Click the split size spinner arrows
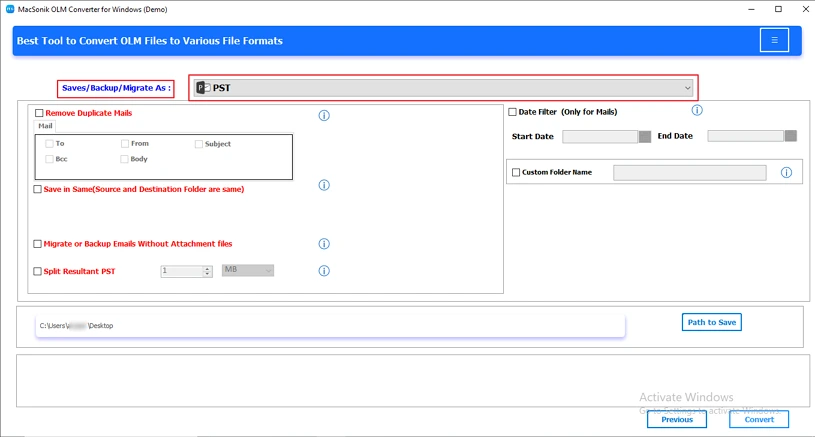 (207, 271)
